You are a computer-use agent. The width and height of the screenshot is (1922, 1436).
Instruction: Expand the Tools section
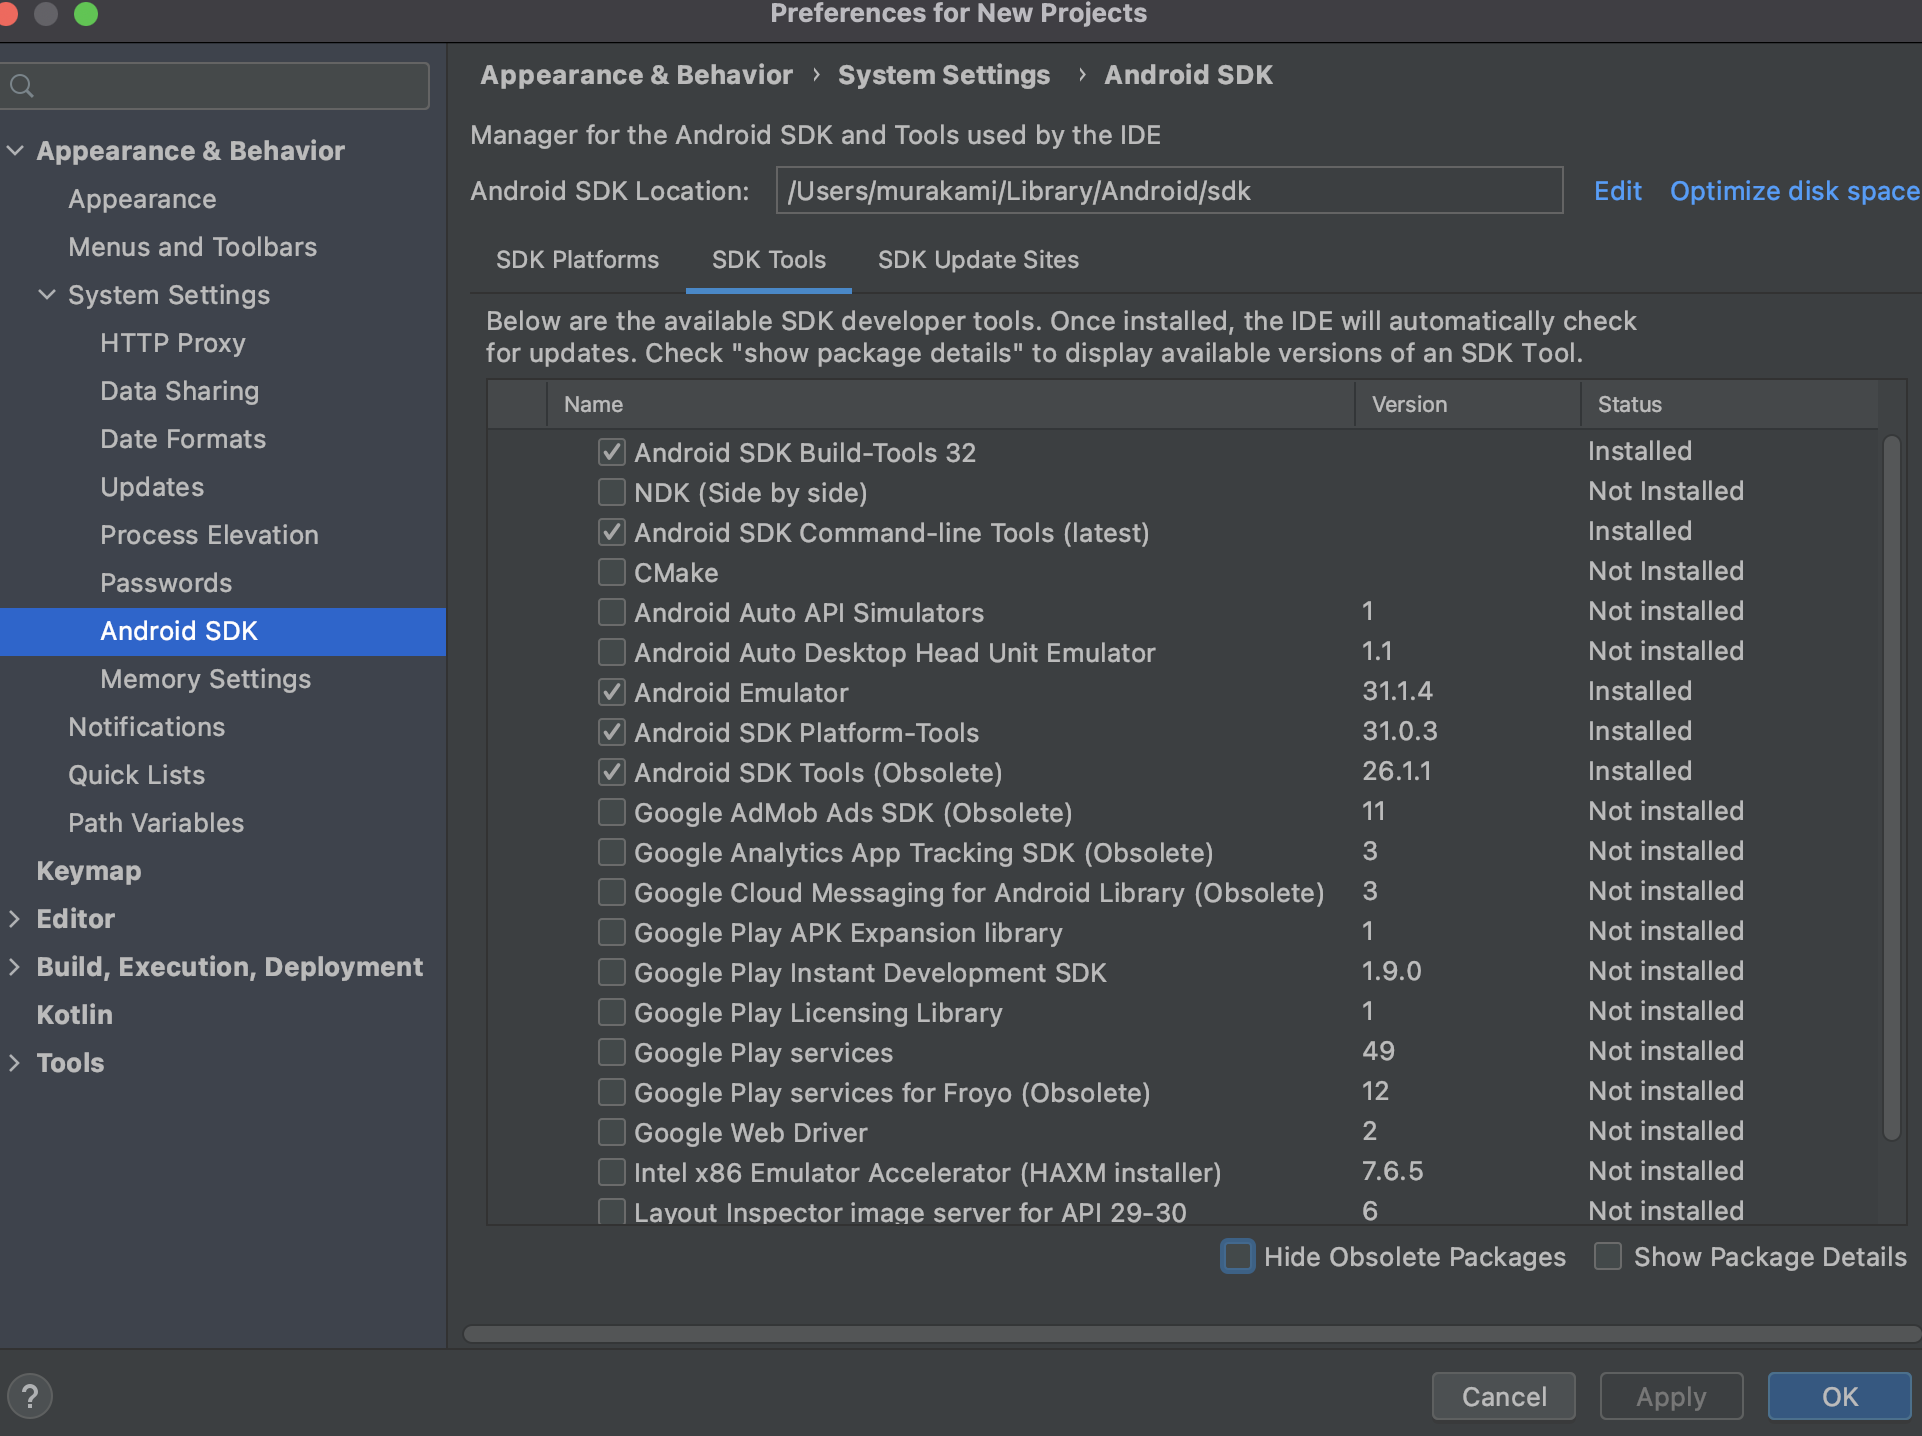pyautogui.click(x=15, y=1063)
